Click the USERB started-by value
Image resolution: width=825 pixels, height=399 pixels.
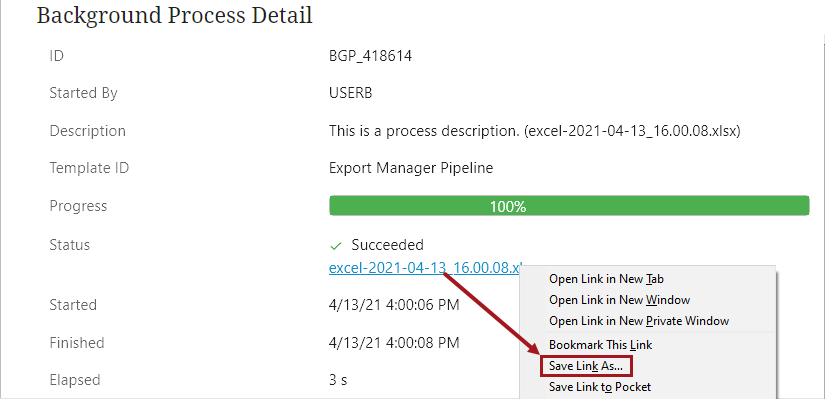(350, 93)
